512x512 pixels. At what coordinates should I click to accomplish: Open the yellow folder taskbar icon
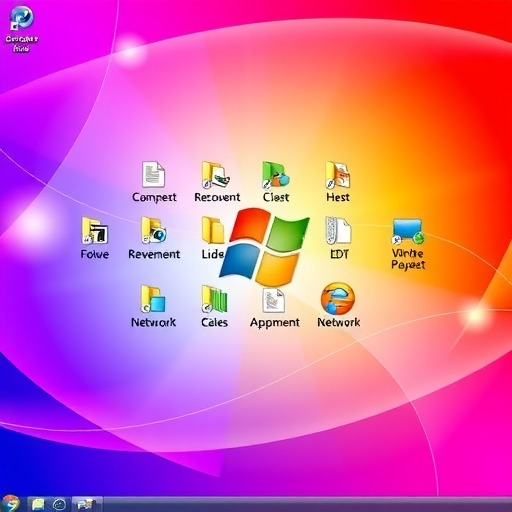37,505
